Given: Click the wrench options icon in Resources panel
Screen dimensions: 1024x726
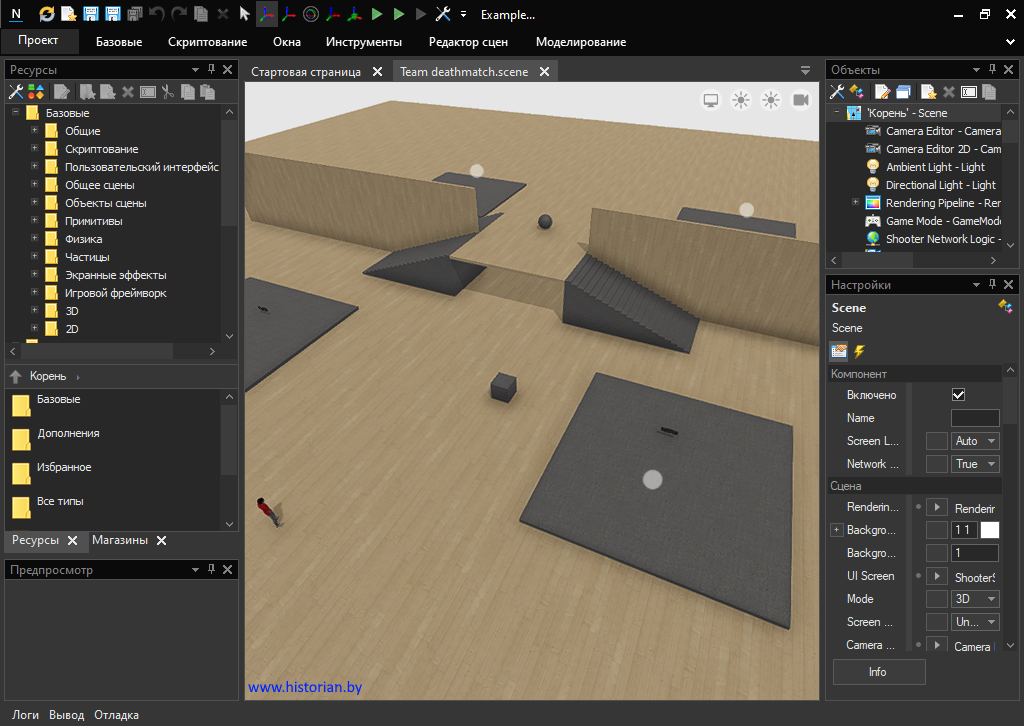Looking at the screenshot, I should [x=16, y=92].
